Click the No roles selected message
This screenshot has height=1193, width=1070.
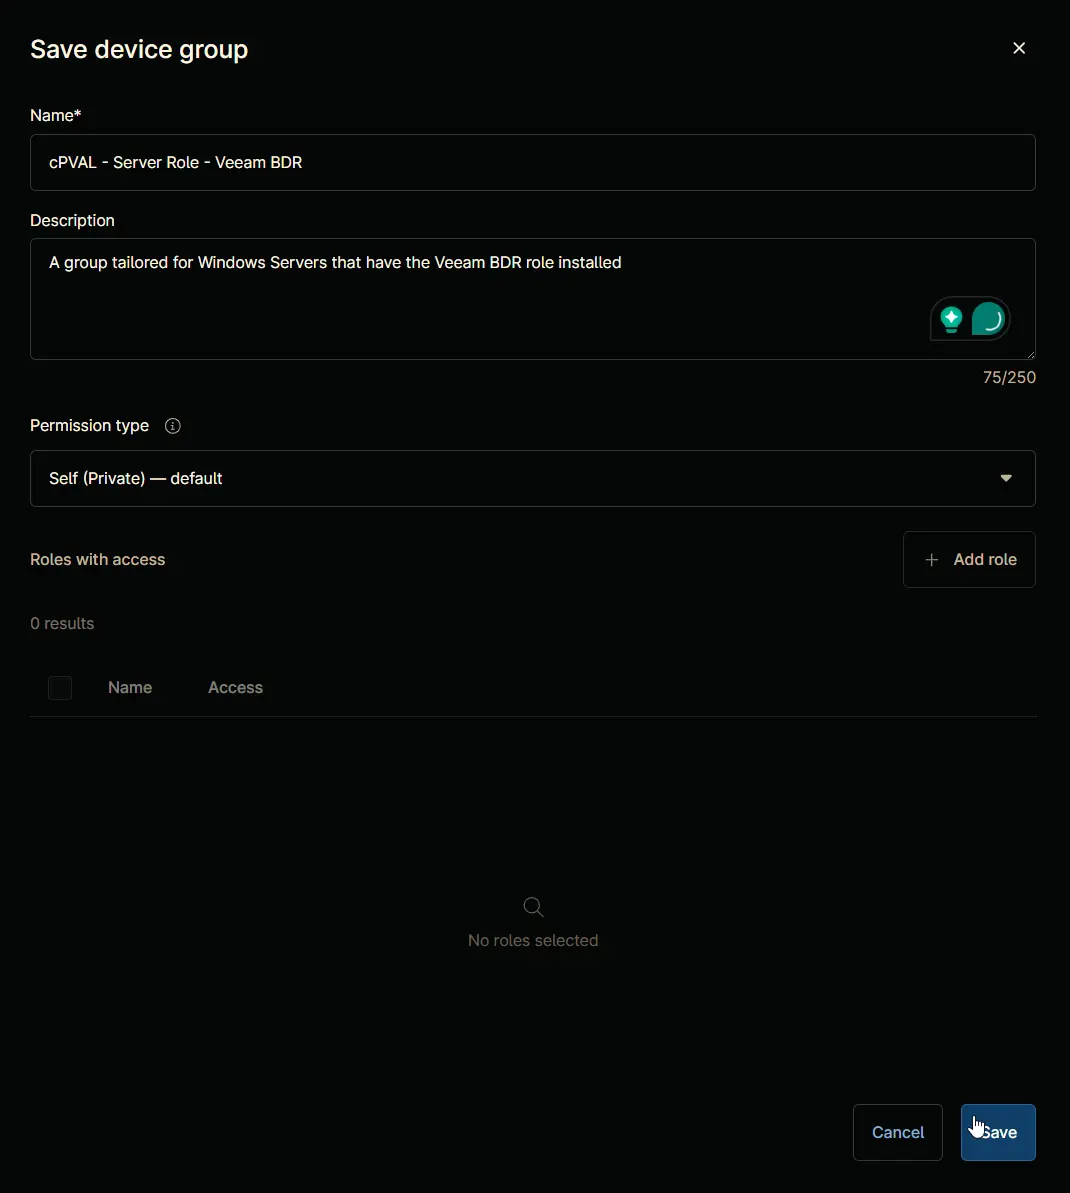533,941
